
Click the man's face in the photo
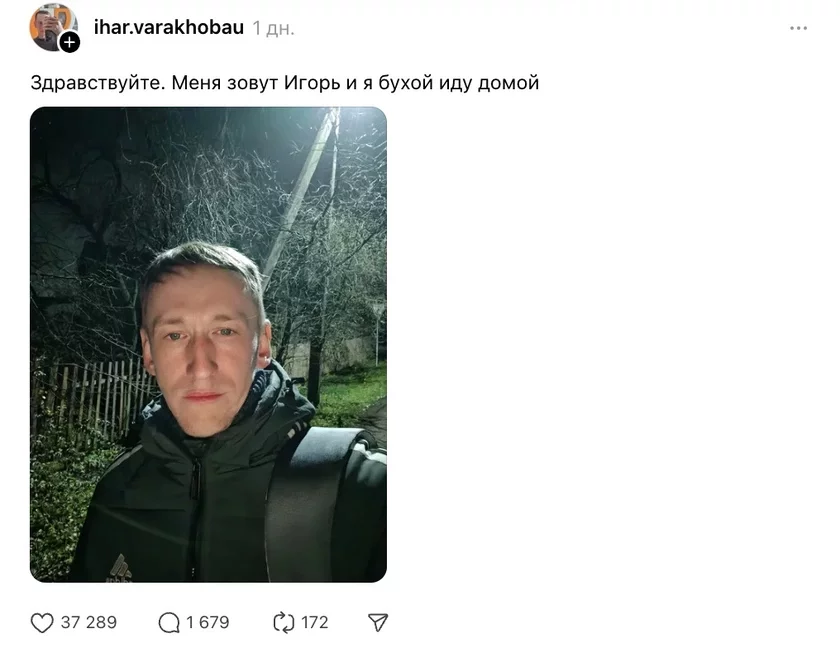[x=206, y=348]
